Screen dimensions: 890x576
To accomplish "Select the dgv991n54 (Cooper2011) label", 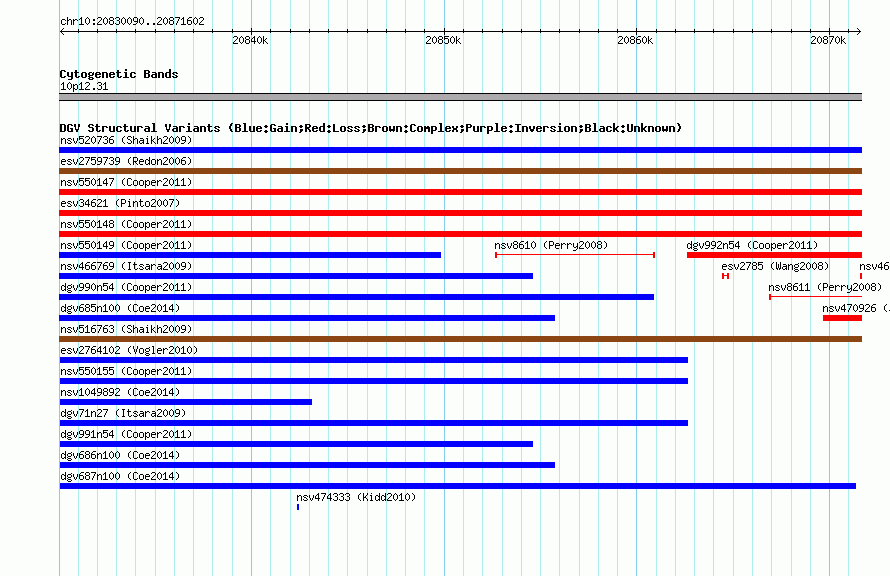I will (x=126, y=434).
